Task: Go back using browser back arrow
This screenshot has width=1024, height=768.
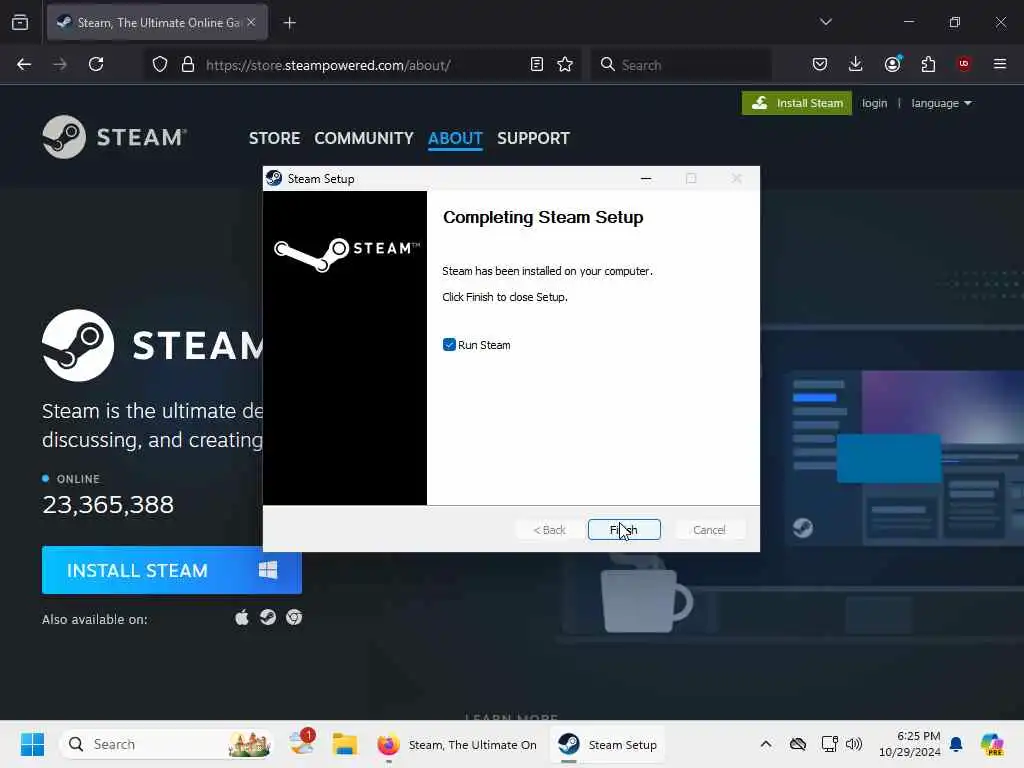Action: 24,64
